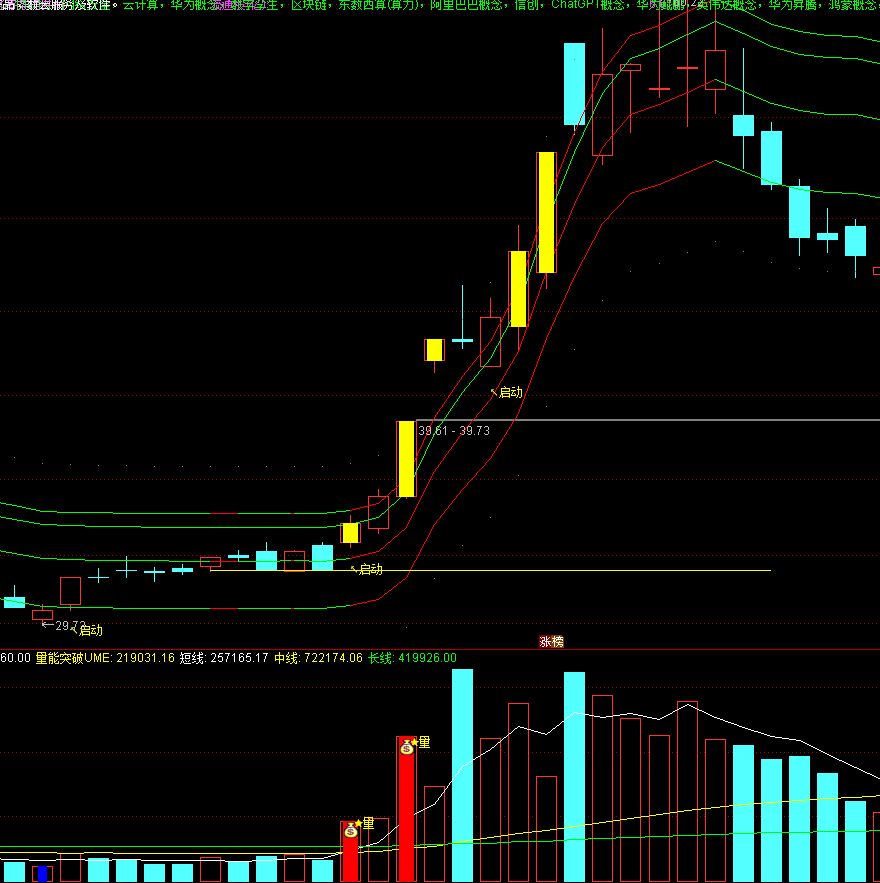This screenshot has height=883, width=880.
Task: Click the 启动 marker beside the 29.72 low
Action: 89,630
